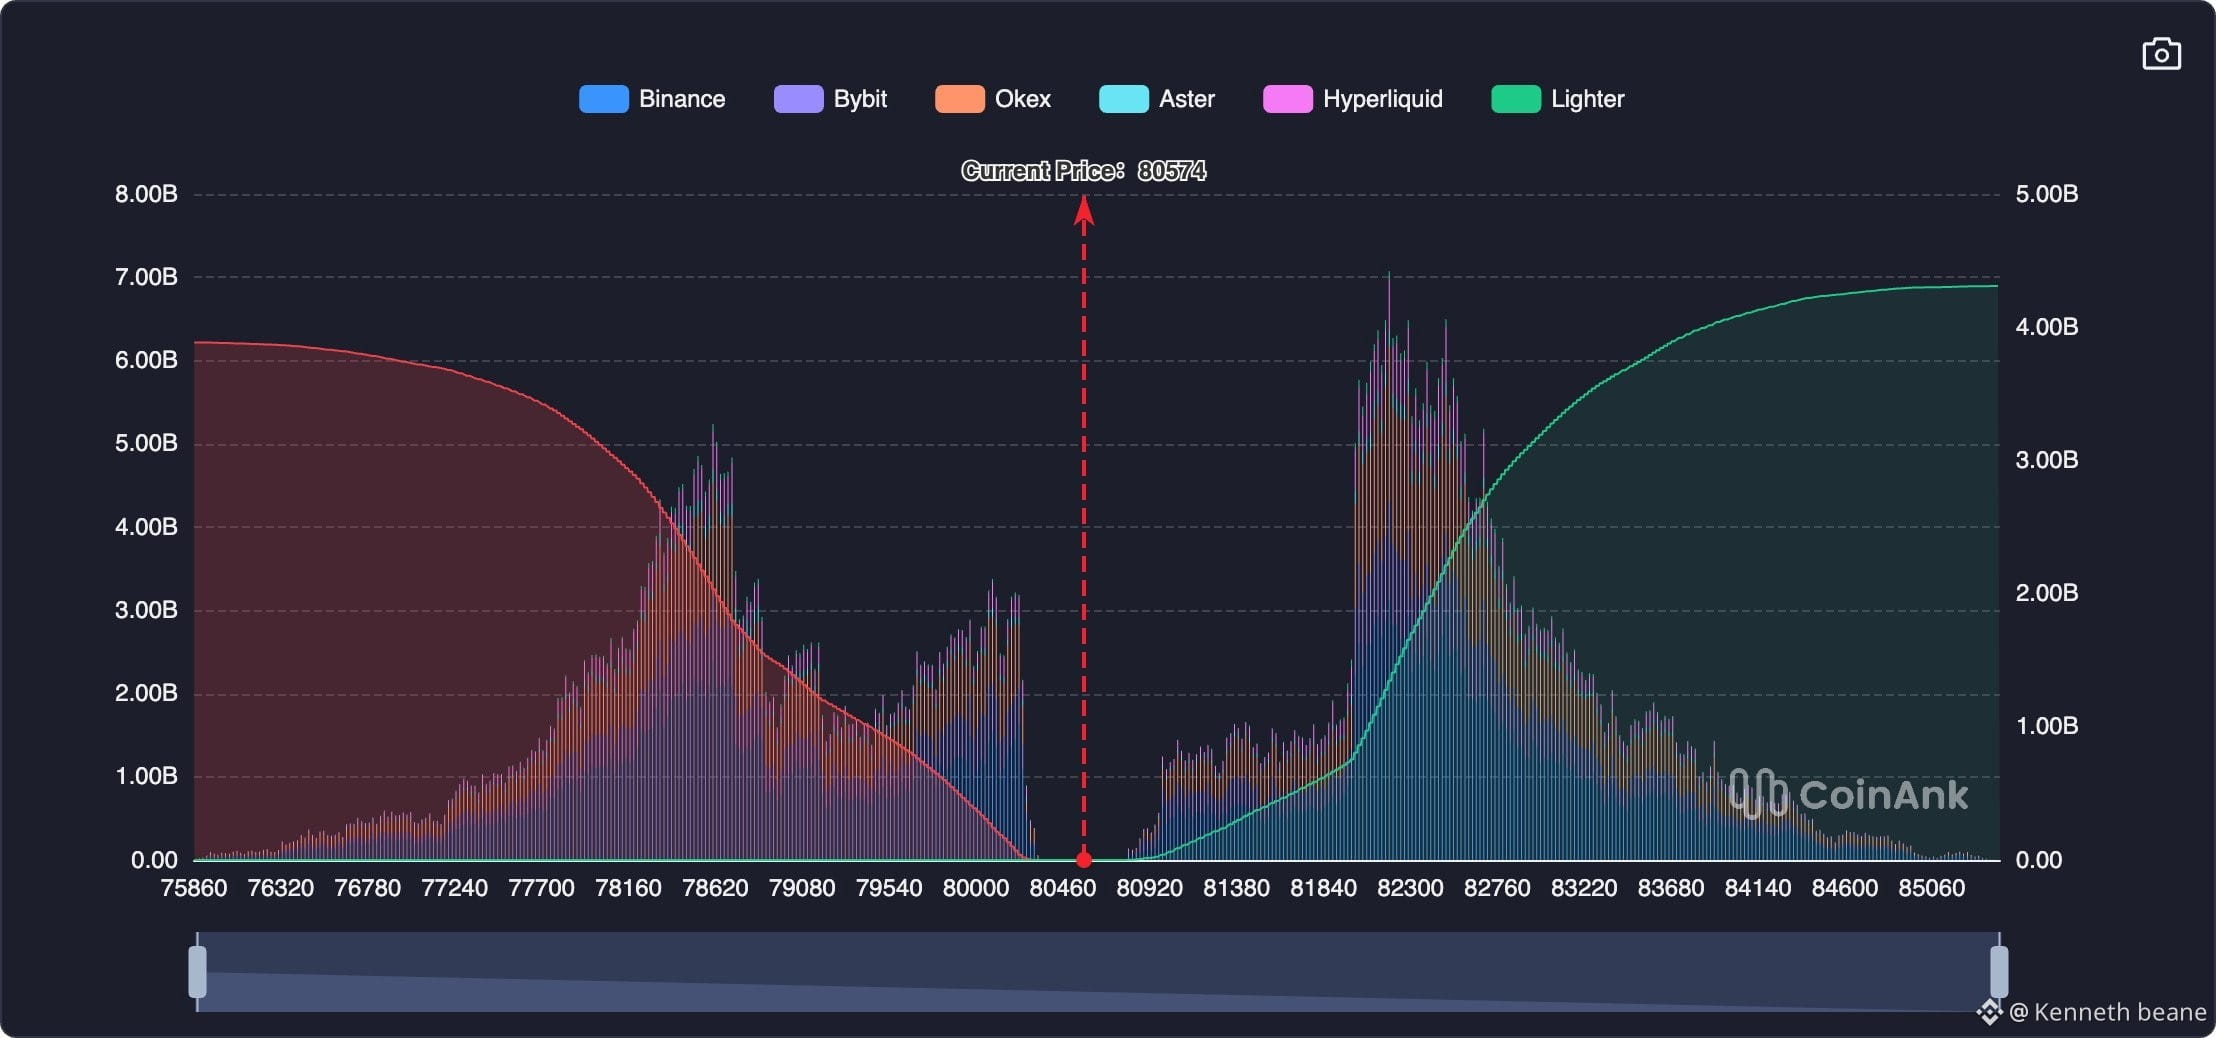Select the 6.00B y-axis label

146,360
